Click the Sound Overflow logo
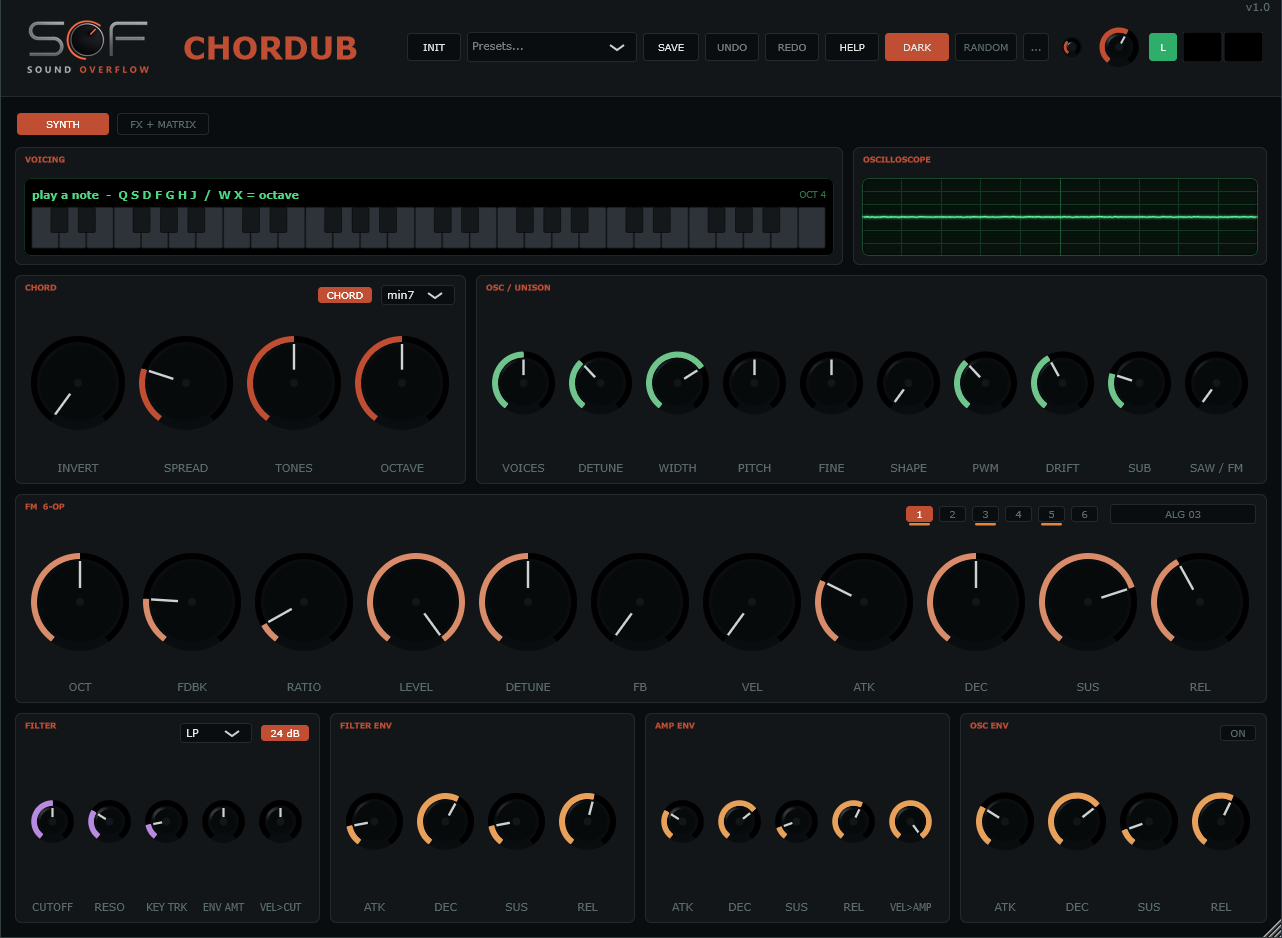The image size is (1282, 938). point(88,47)
